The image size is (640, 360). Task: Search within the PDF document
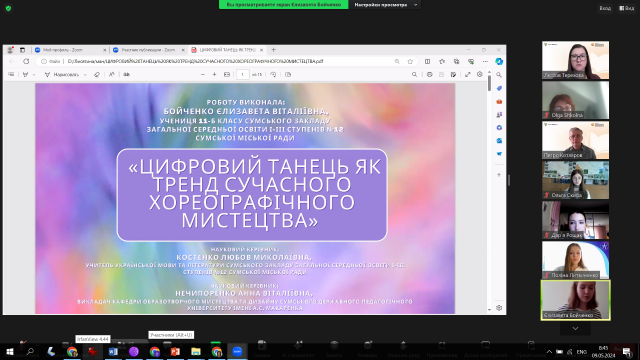click(x=414, y=75)
